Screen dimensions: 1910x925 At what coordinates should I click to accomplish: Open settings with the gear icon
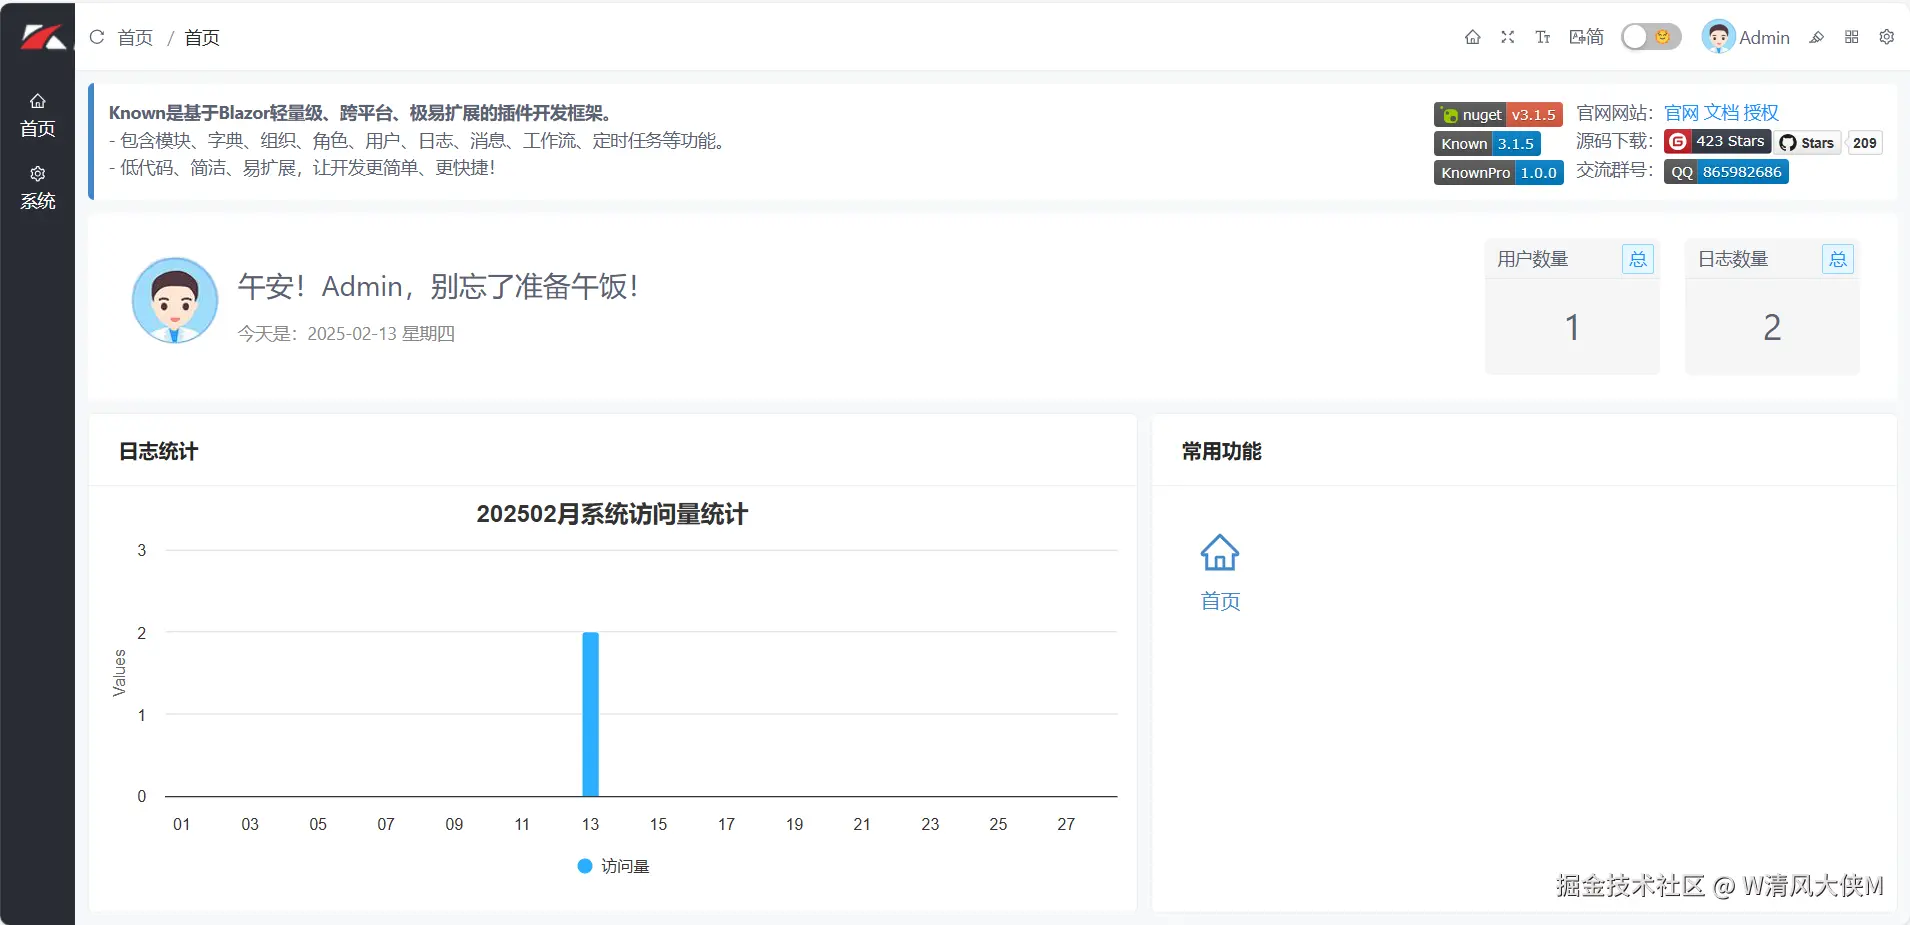pyautogui.click(x=1886, y=37)
